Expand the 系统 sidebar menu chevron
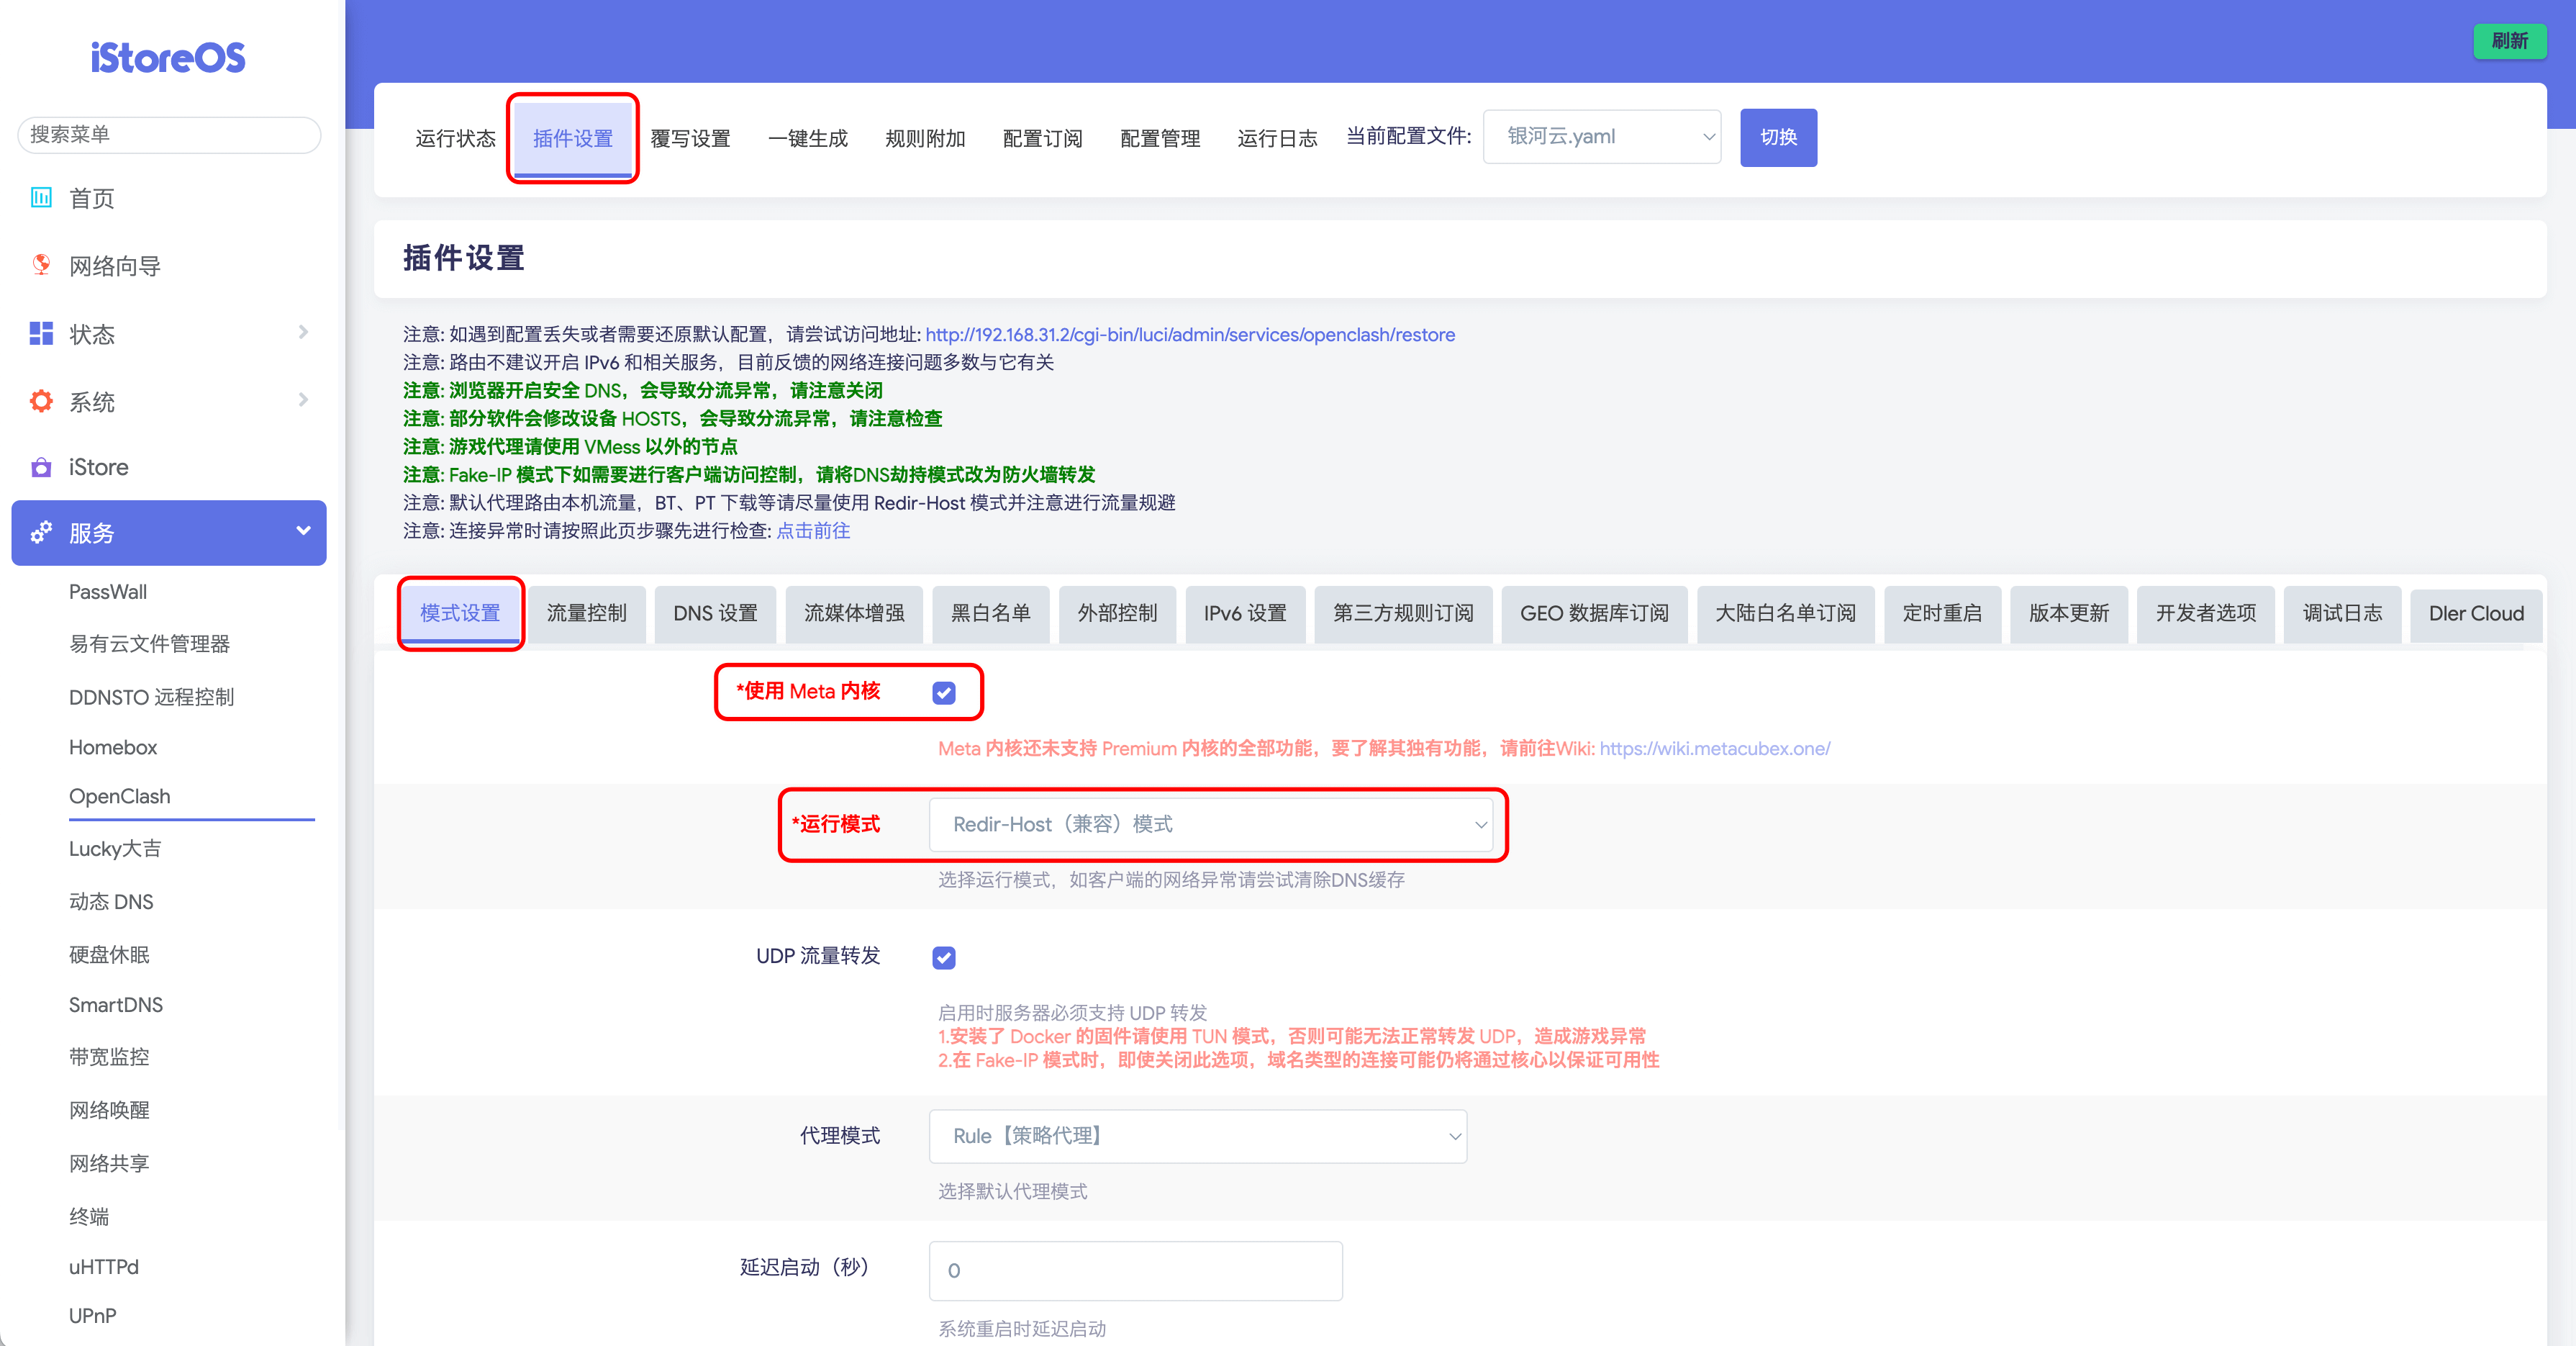The image size is (2576, 1346). point(303,400)
